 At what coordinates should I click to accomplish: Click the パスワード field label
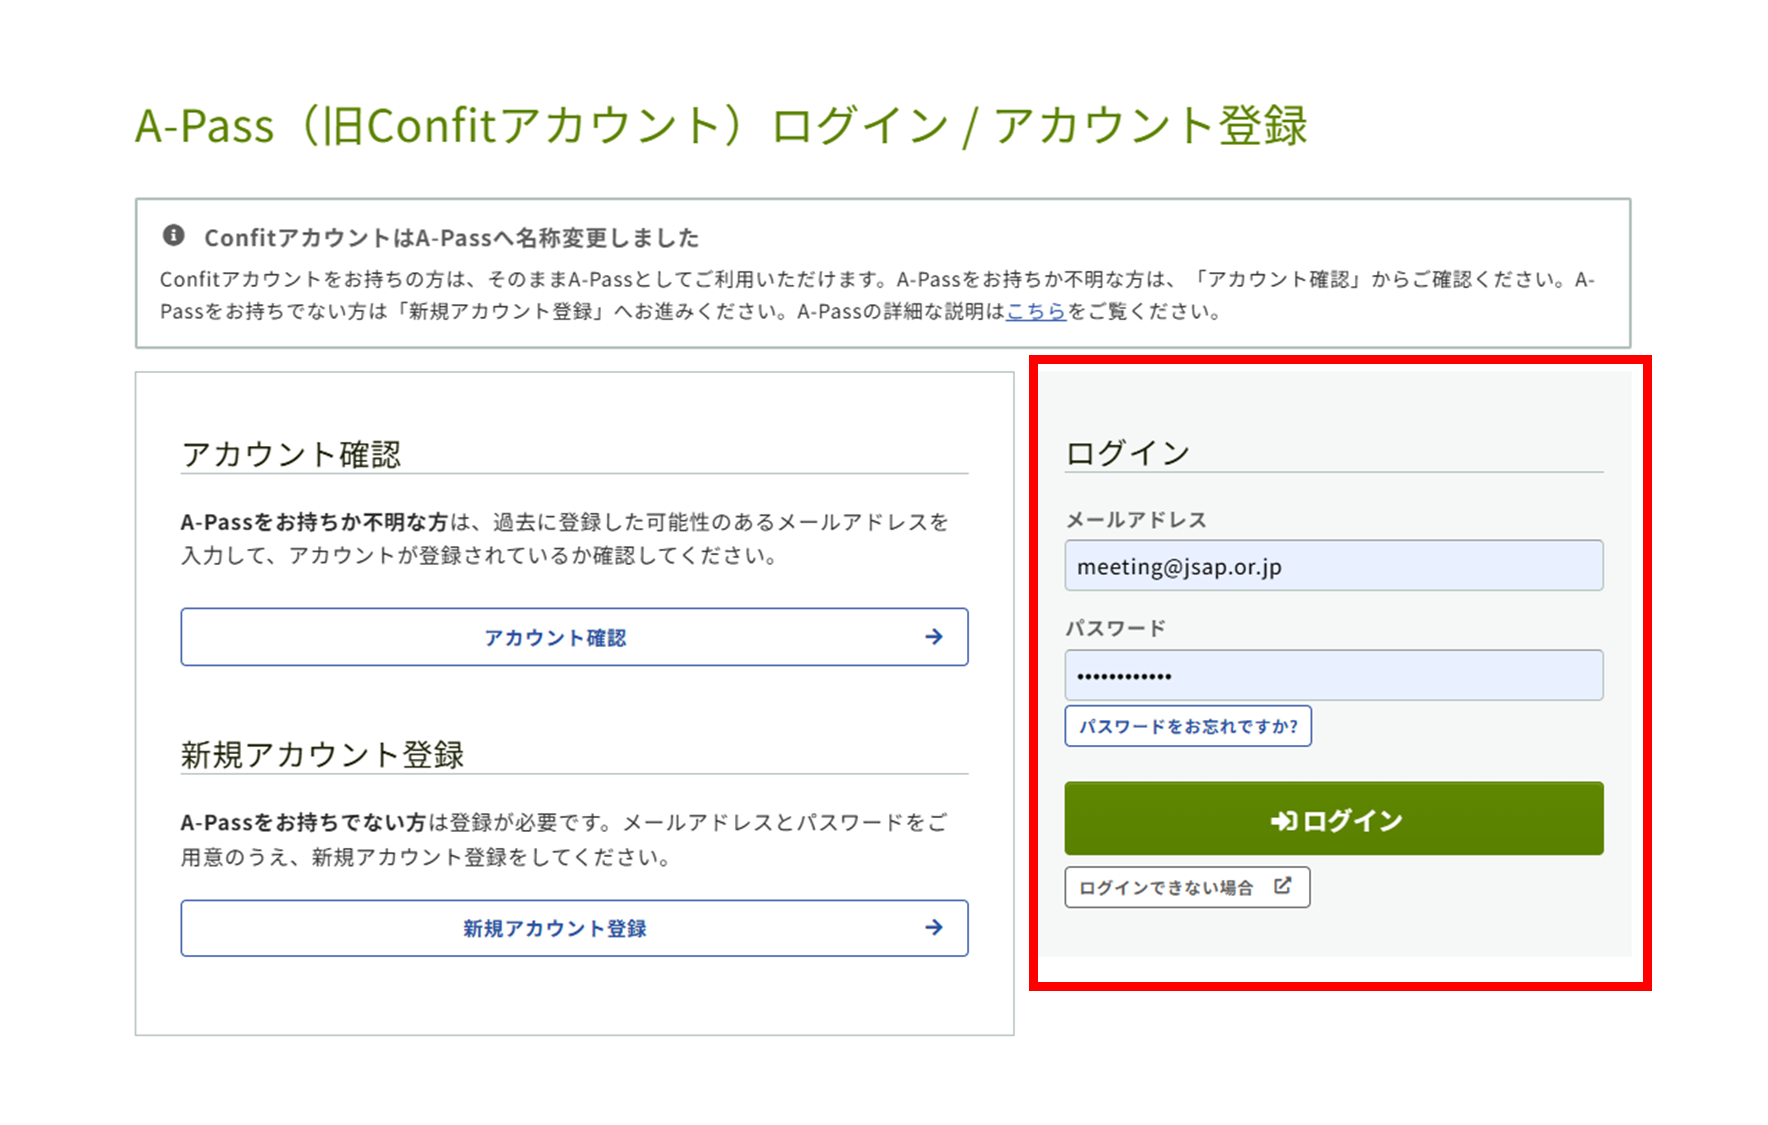point(1115,629)
